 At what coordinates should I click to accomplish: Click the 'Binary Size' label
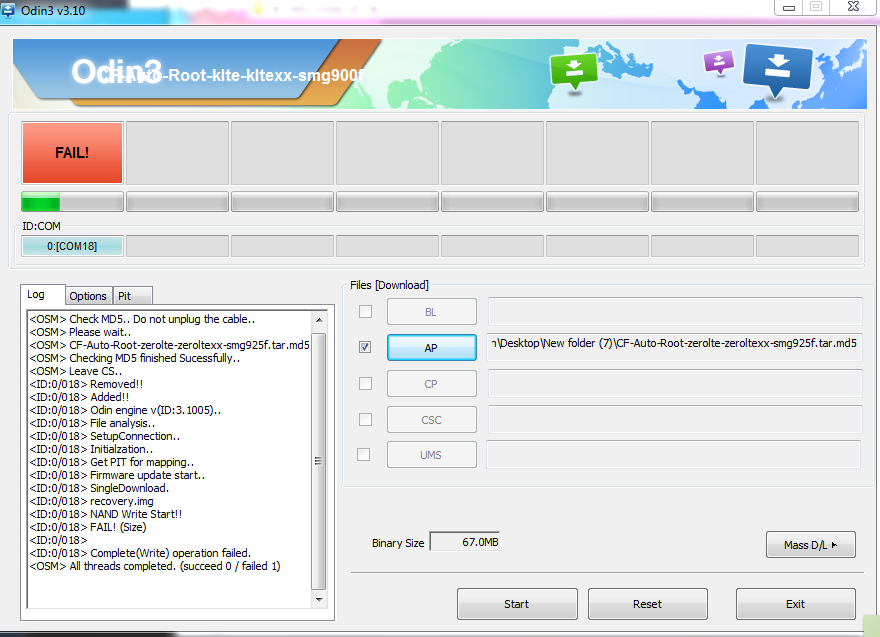pyautogui.click(x=398, y=543)
